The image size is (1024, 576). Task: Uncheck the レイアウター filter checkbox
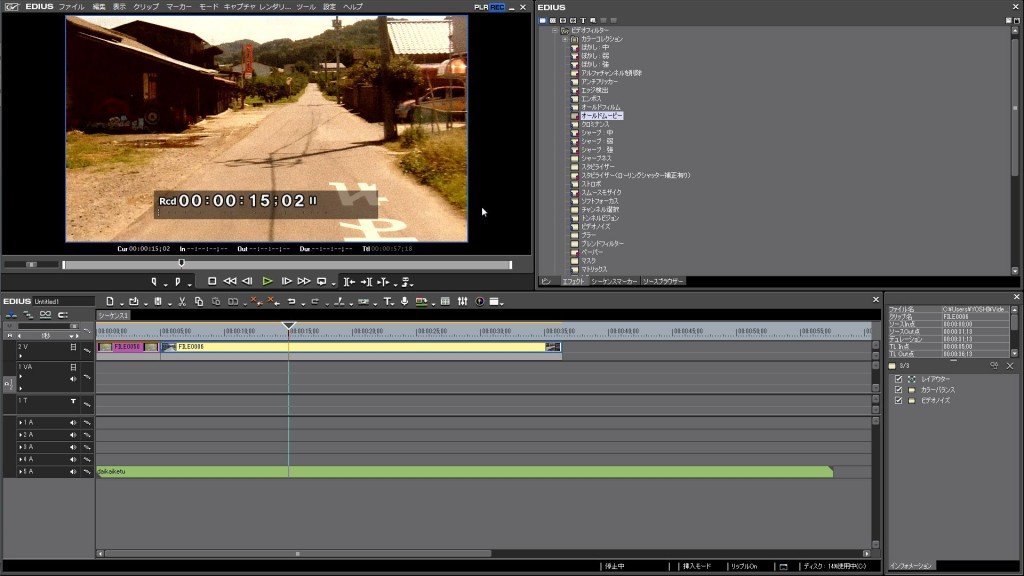pyautogui.click(x=899, y=379)
